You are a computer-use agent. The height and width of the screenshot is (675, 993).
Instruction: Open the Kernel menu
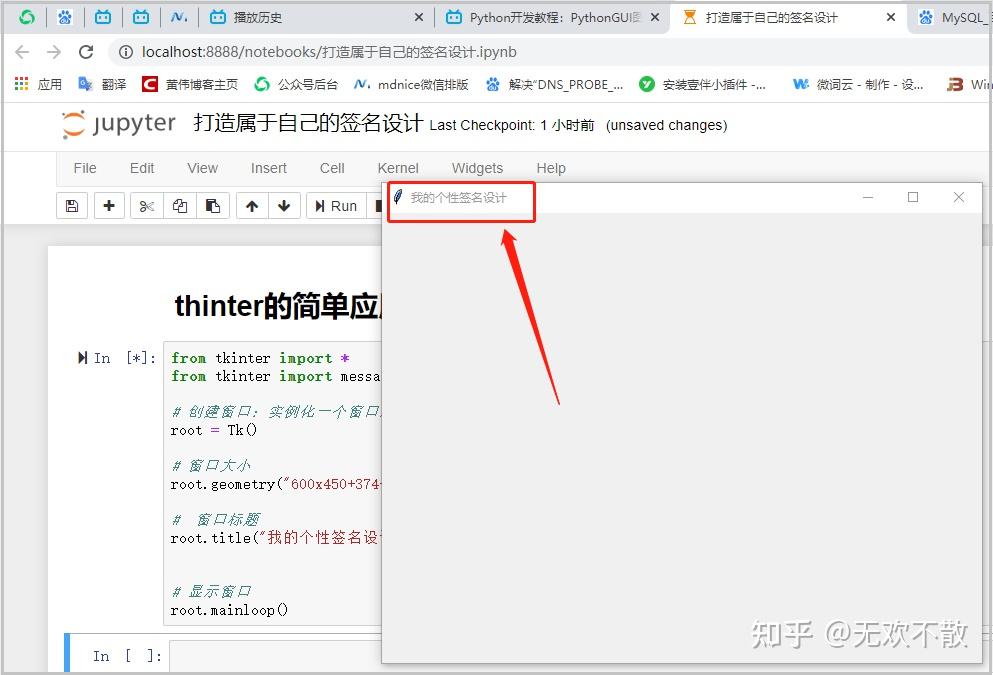(397, 168)
